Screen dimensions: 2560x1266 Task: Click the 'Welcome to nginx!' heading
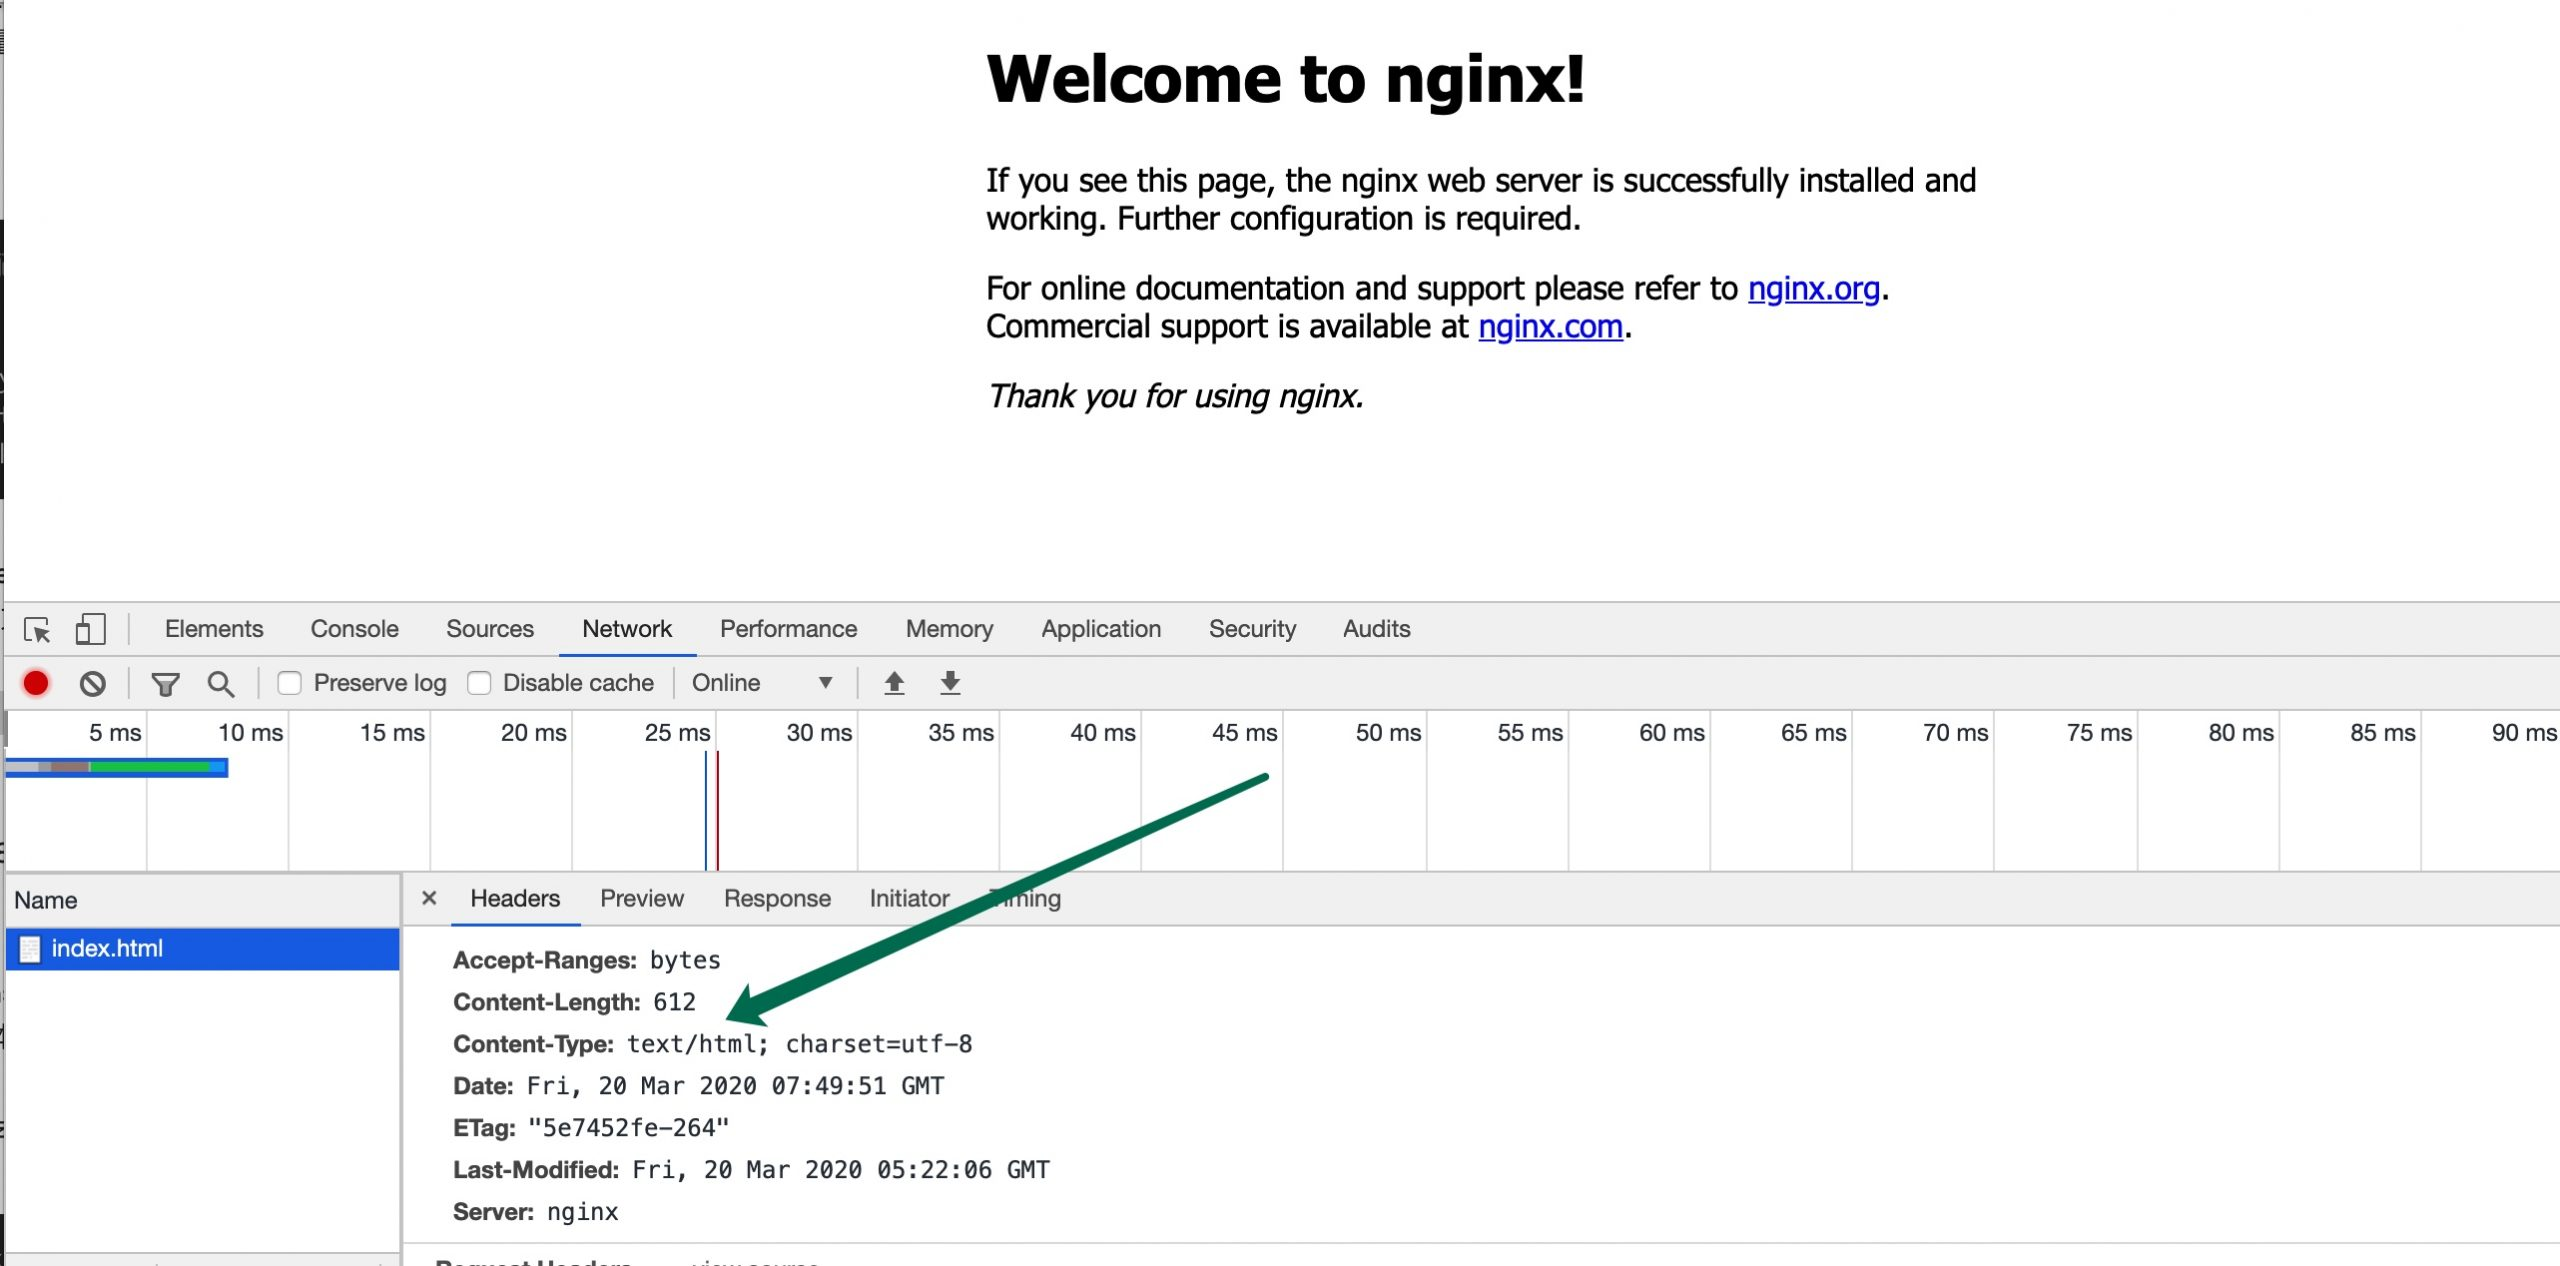click(x=1285, y=79)
